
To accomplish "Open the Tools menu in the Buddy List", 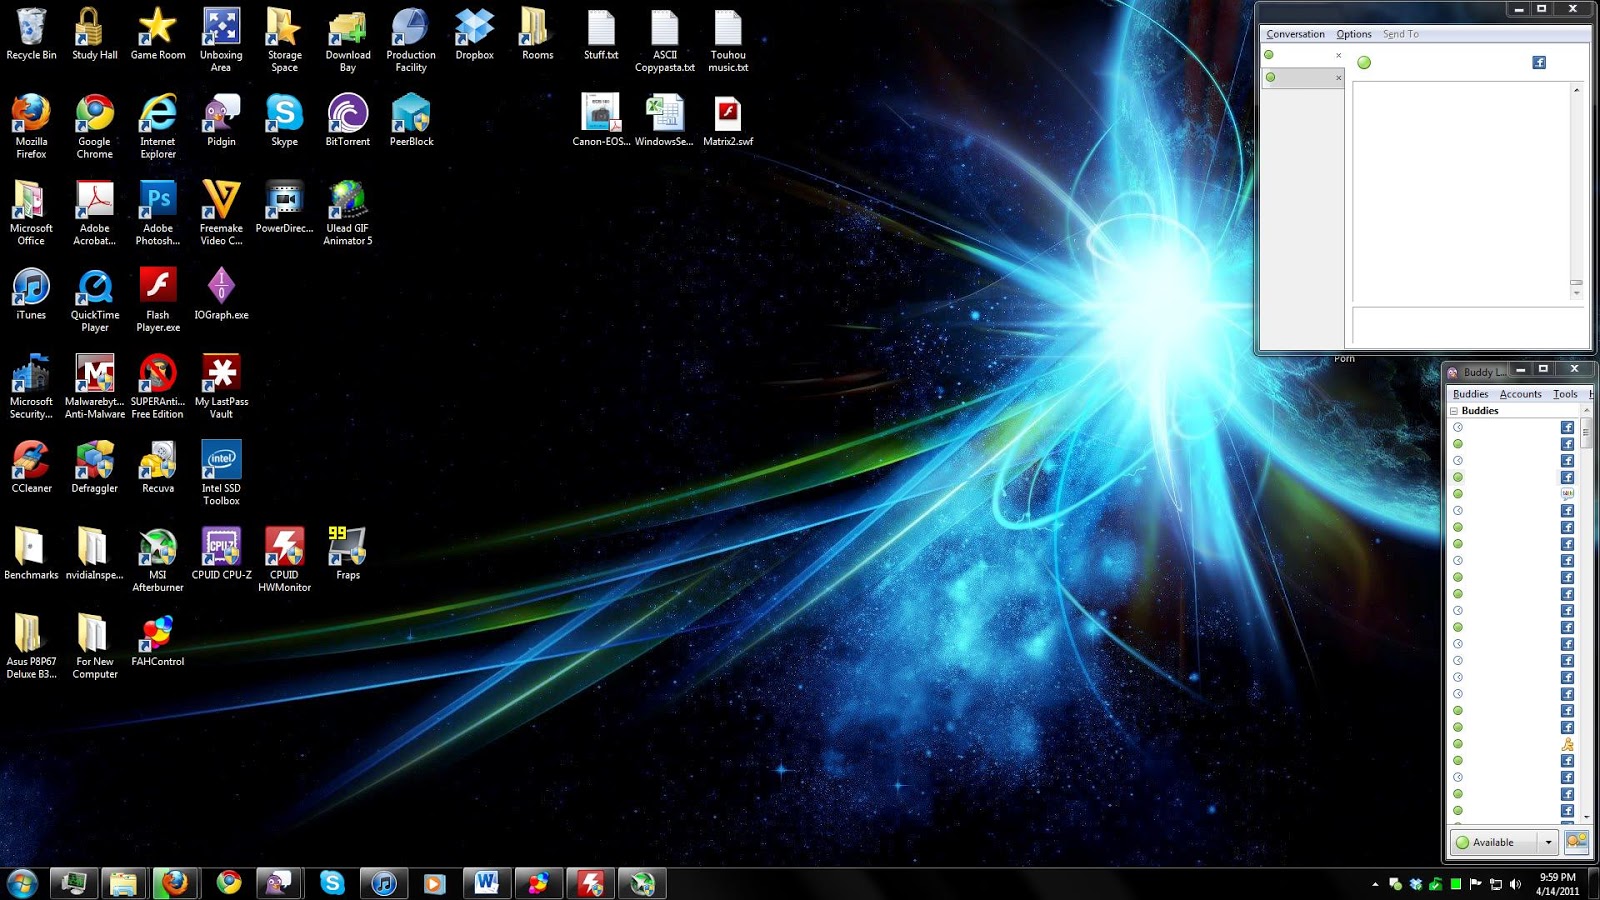I will pyautogui.click(x=1565, y=394).
